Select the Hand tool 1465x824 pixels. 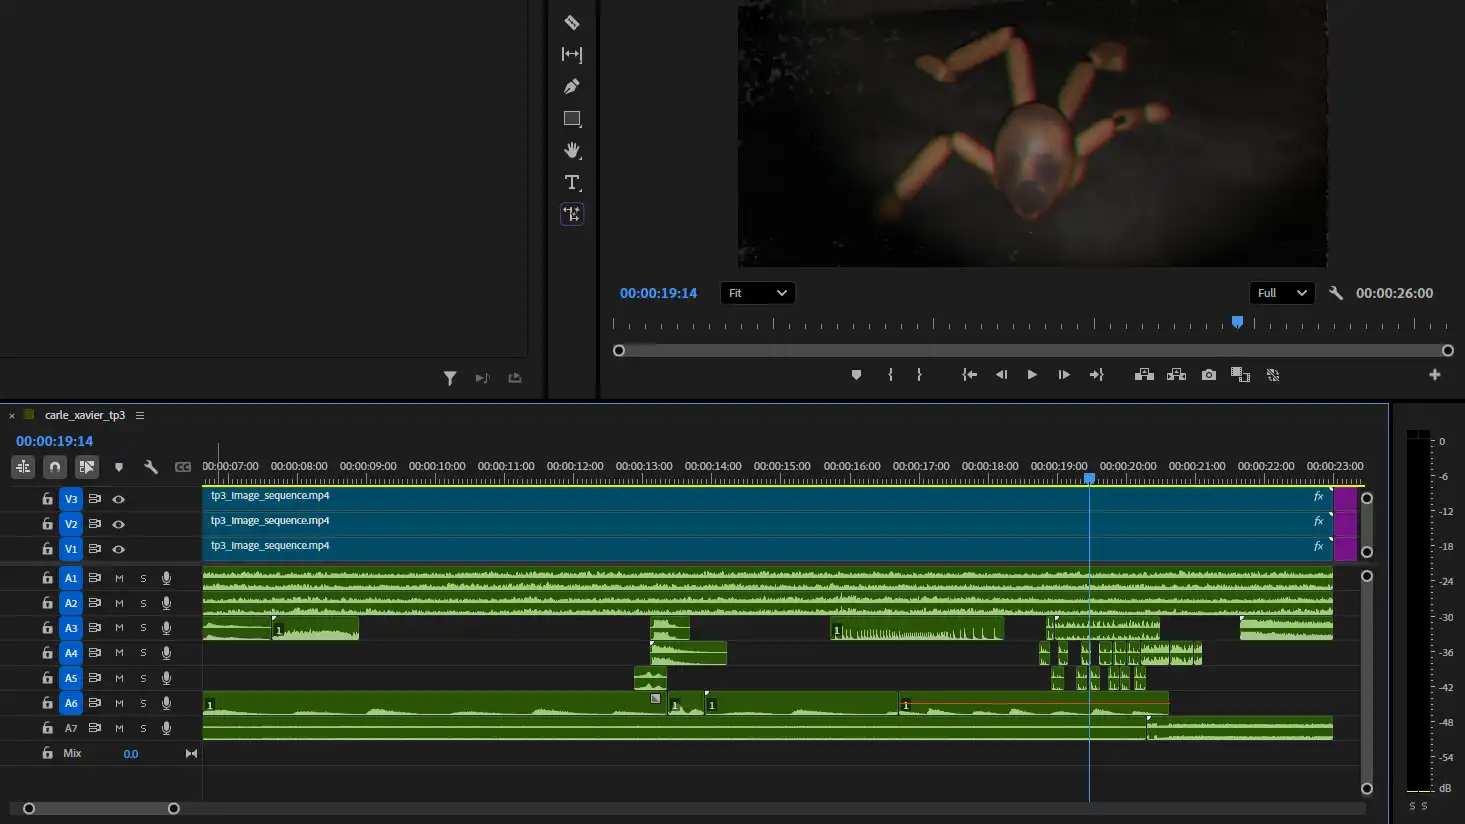click(572, 150)
